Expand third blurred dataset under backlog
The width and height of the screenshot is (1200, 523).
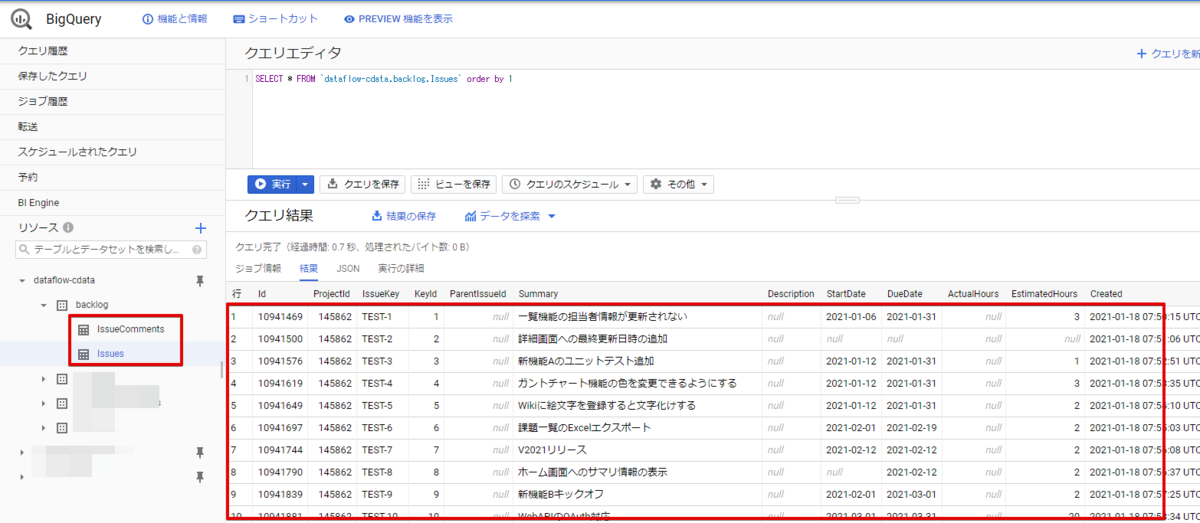click(x=43, y=428)
